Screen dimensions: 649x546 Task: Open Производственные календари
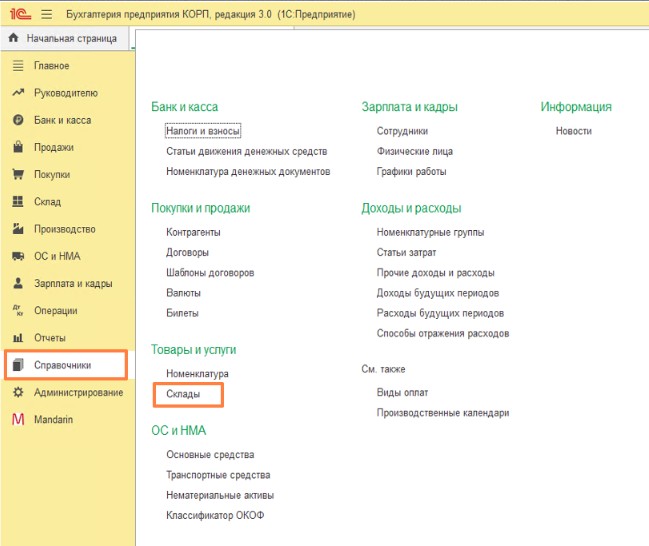(443, 413)
